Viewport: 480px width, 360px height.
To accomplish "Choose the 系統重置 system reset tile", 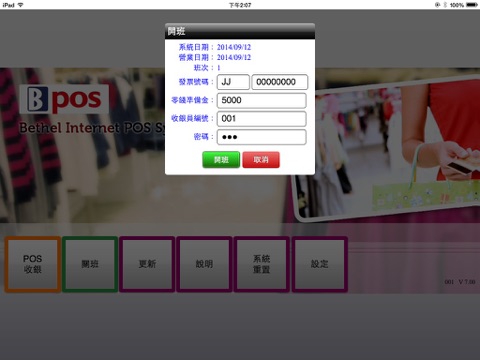I will tap(262, 264).
